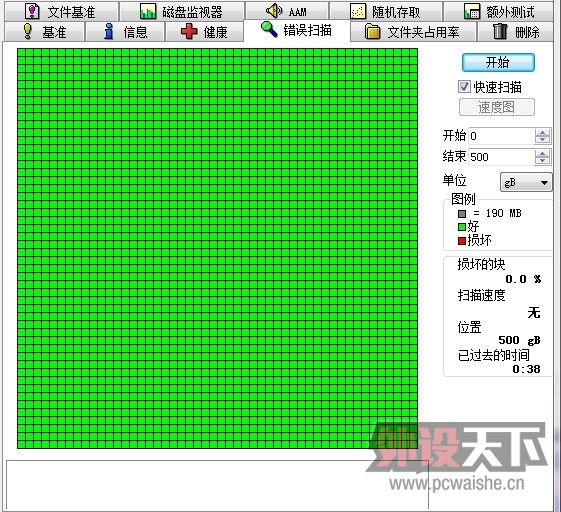561x512 pixels.
Task: Switch to the 基准 tab
Action: pos(45,32)
